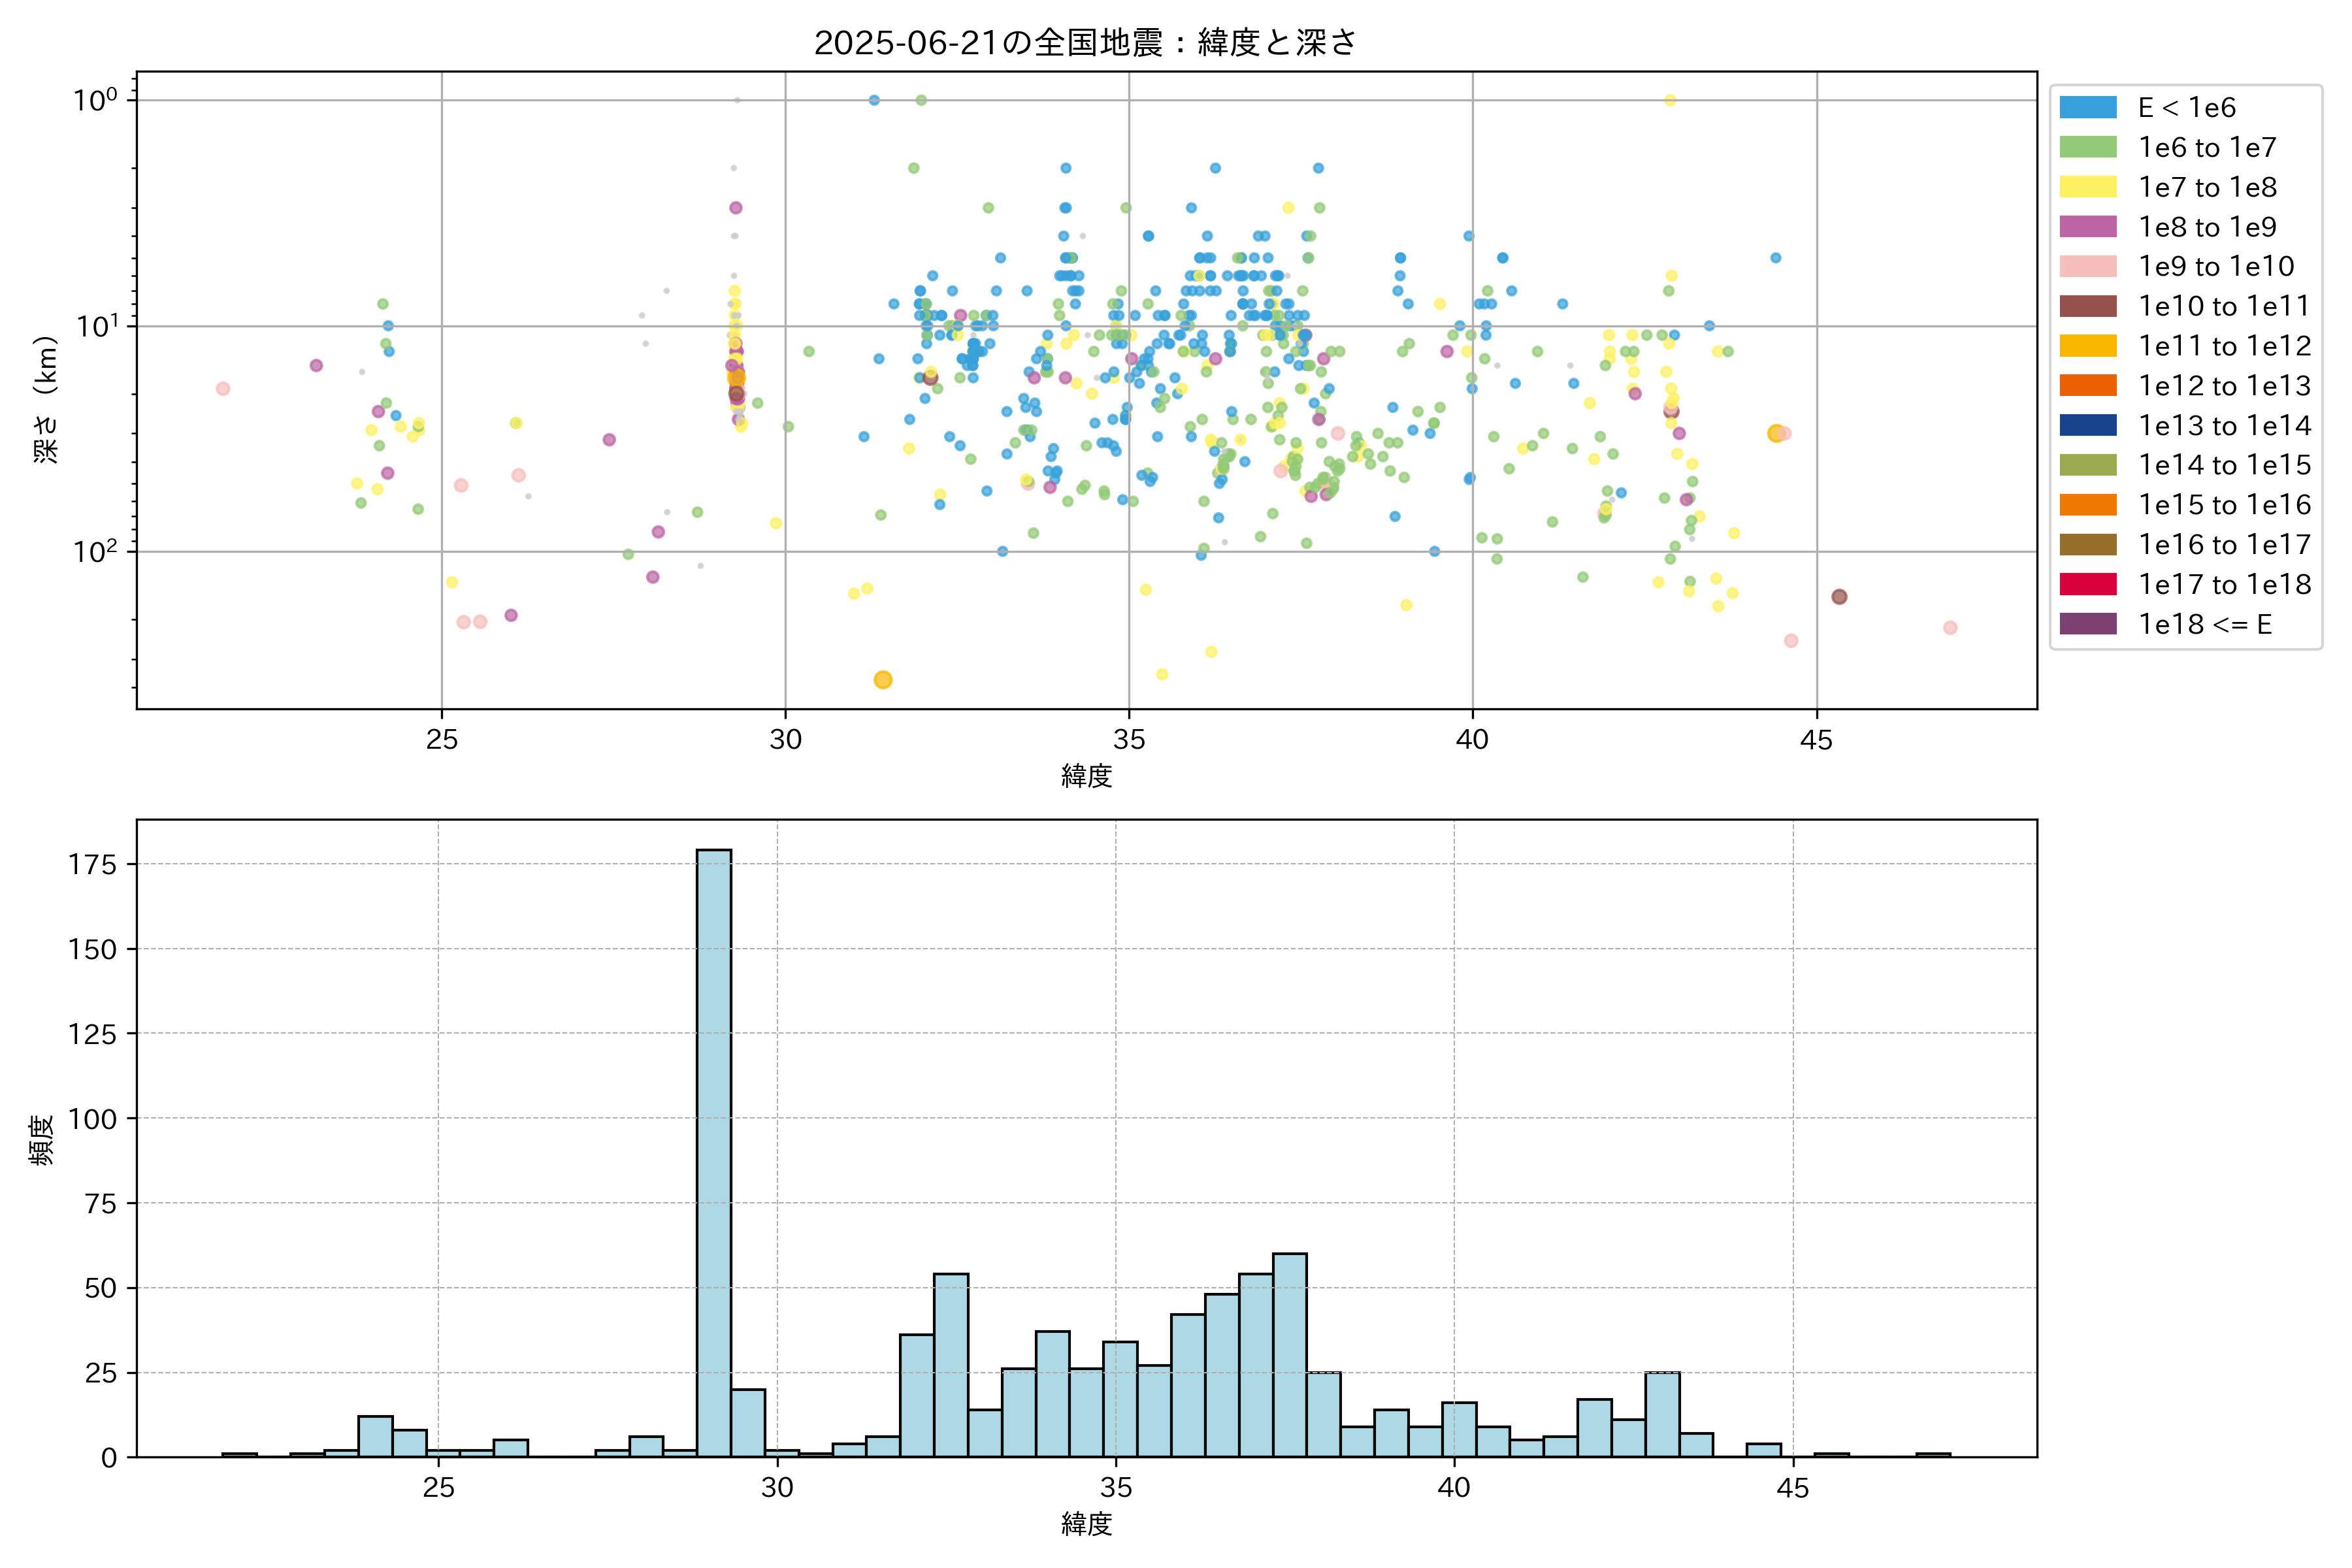Click the chart title '2025-06-21の全国地震'
This screenshot has width=2352, height=1568.
click(1085, 42)
